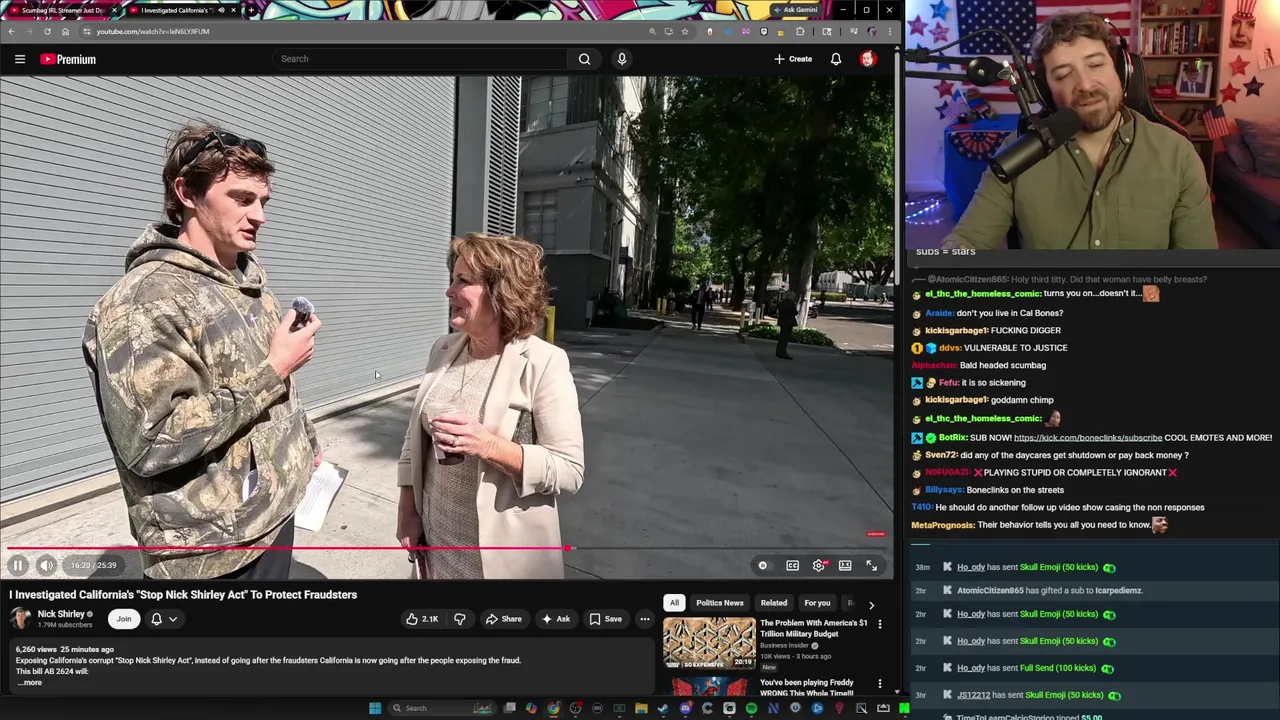Image resolution: width=1280 pixels, height=720 pixels.
Task: Open Chrome from the taskbar
Action: [x=553, y=708]
